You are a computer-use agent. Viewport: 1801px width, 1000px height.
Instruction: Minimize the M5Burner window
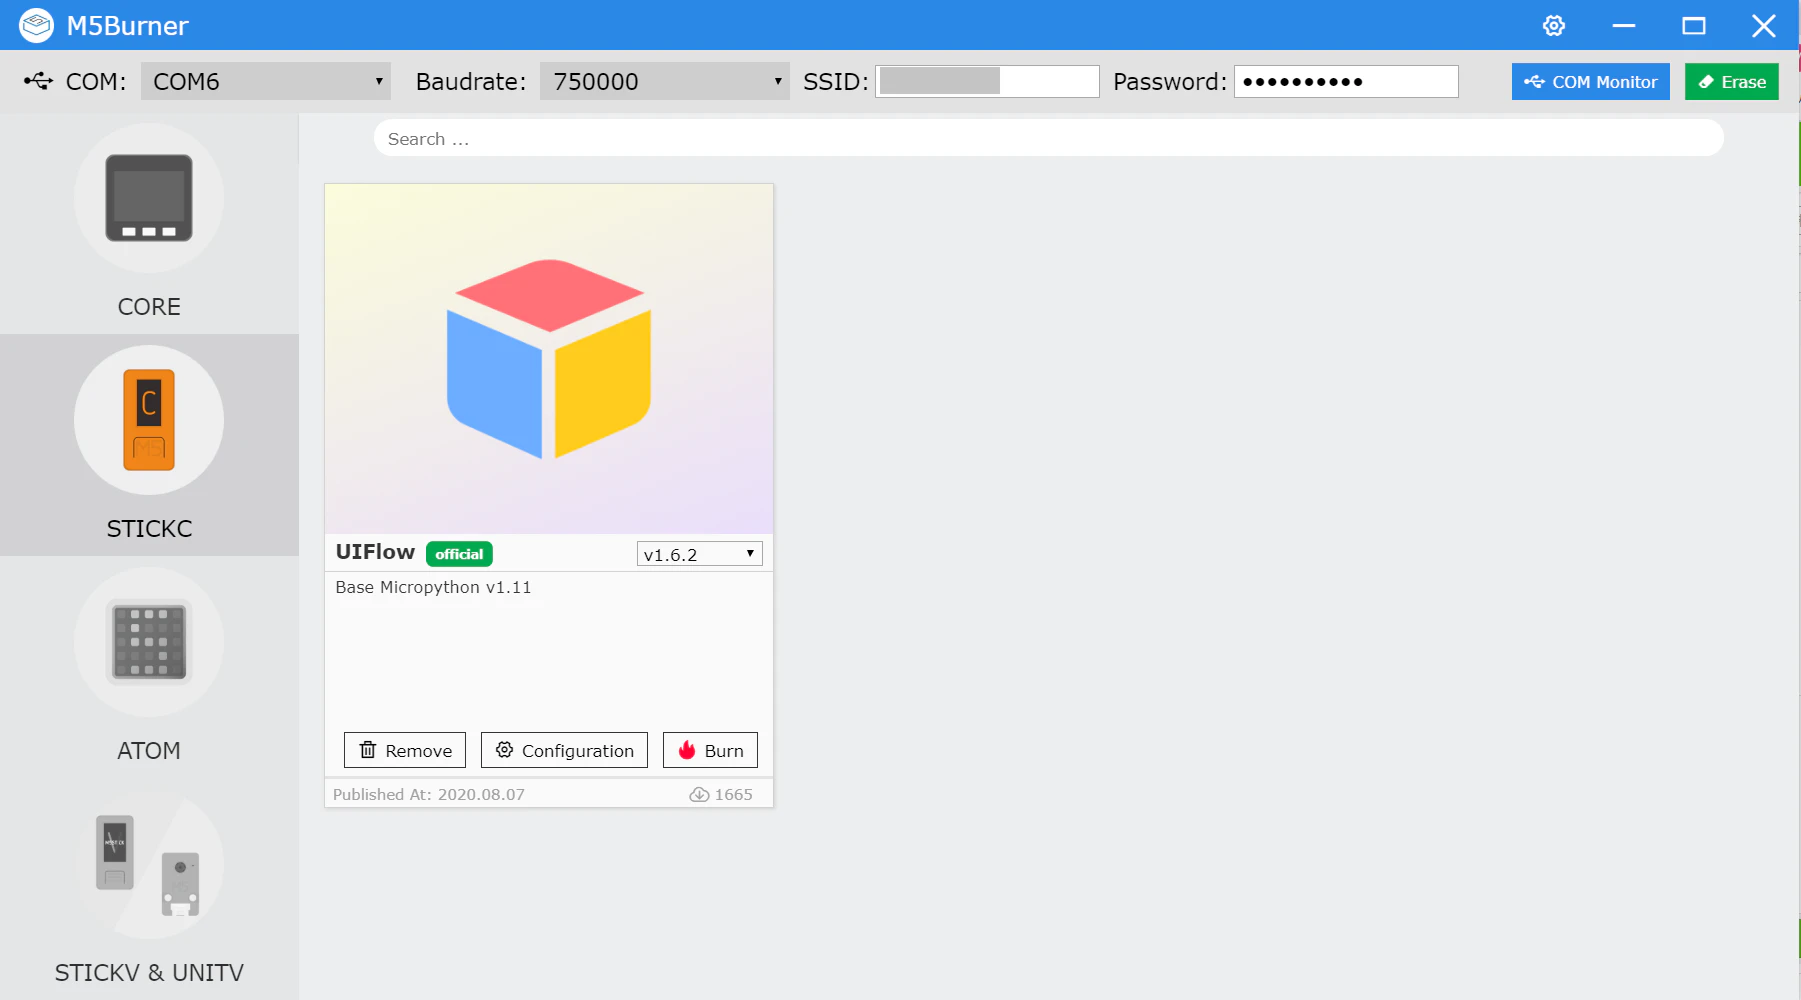1624,26
